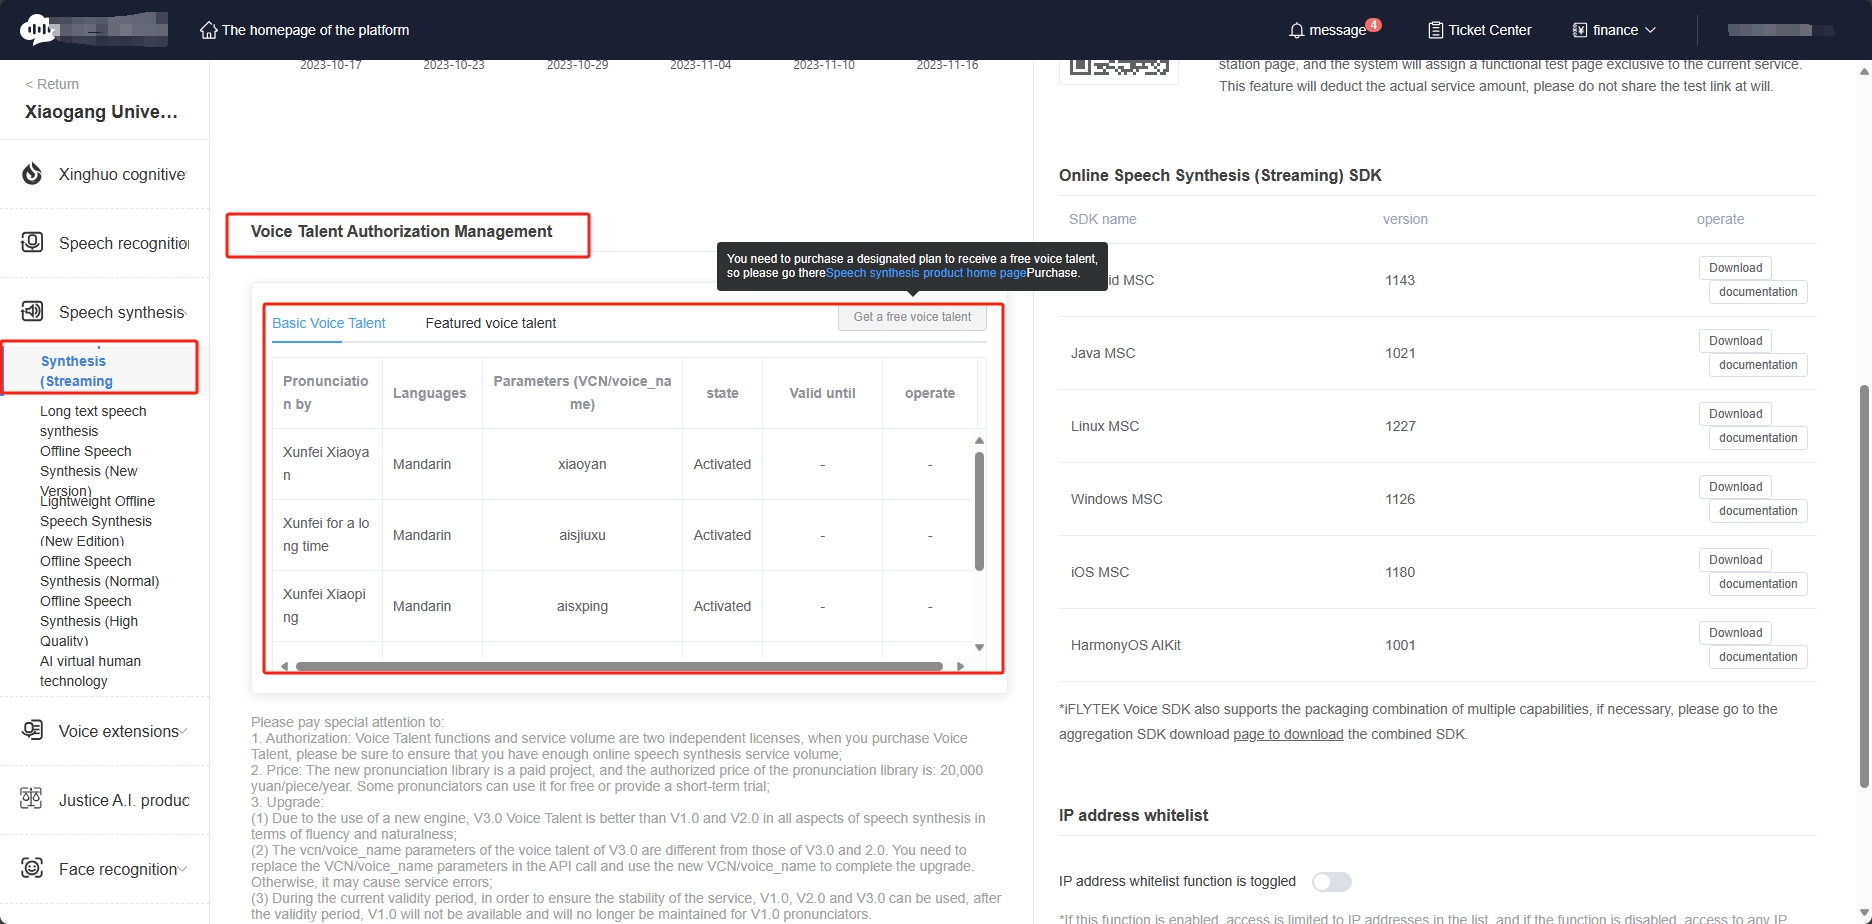Select Long text speech synthesis item
Viewport: 1872px width, 924px height.
click(93, 421)
